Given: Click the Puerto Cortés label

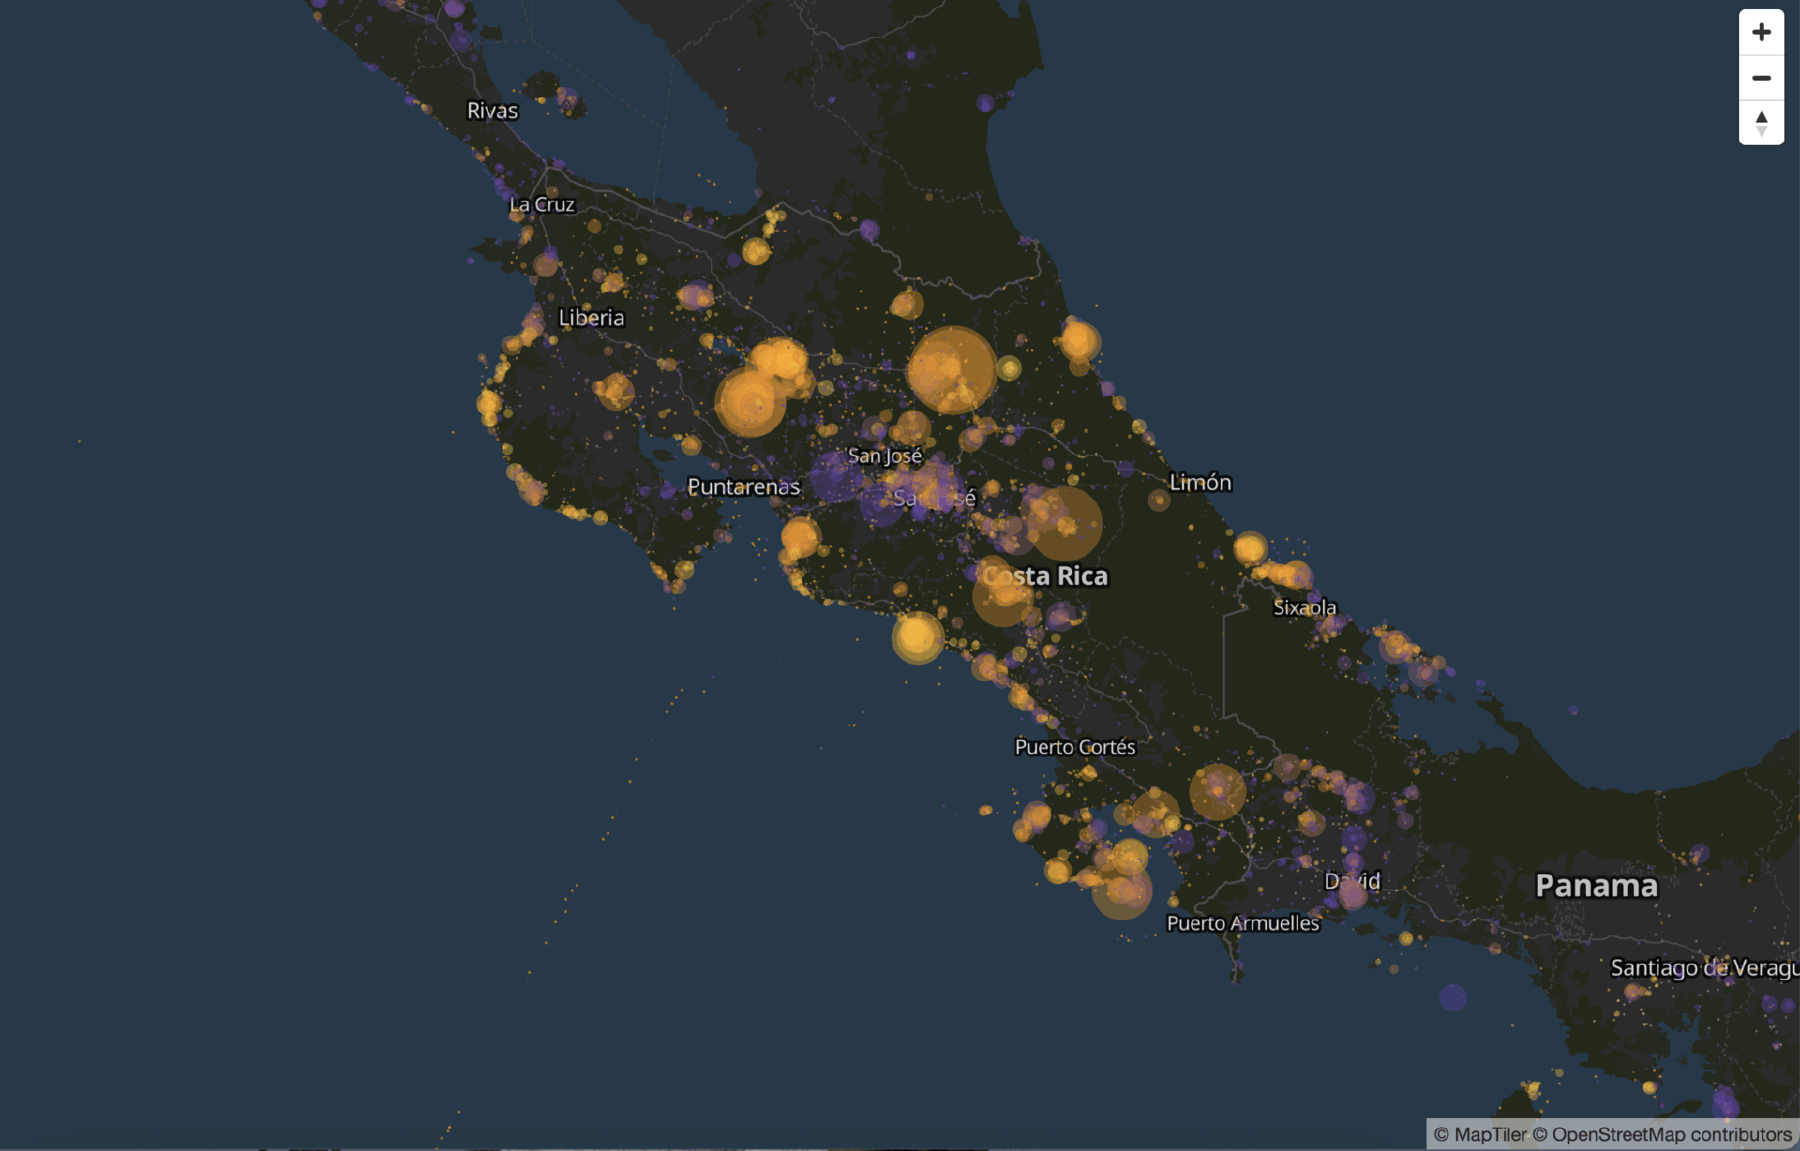Looking at the screenshot, I should (1075, 747).
